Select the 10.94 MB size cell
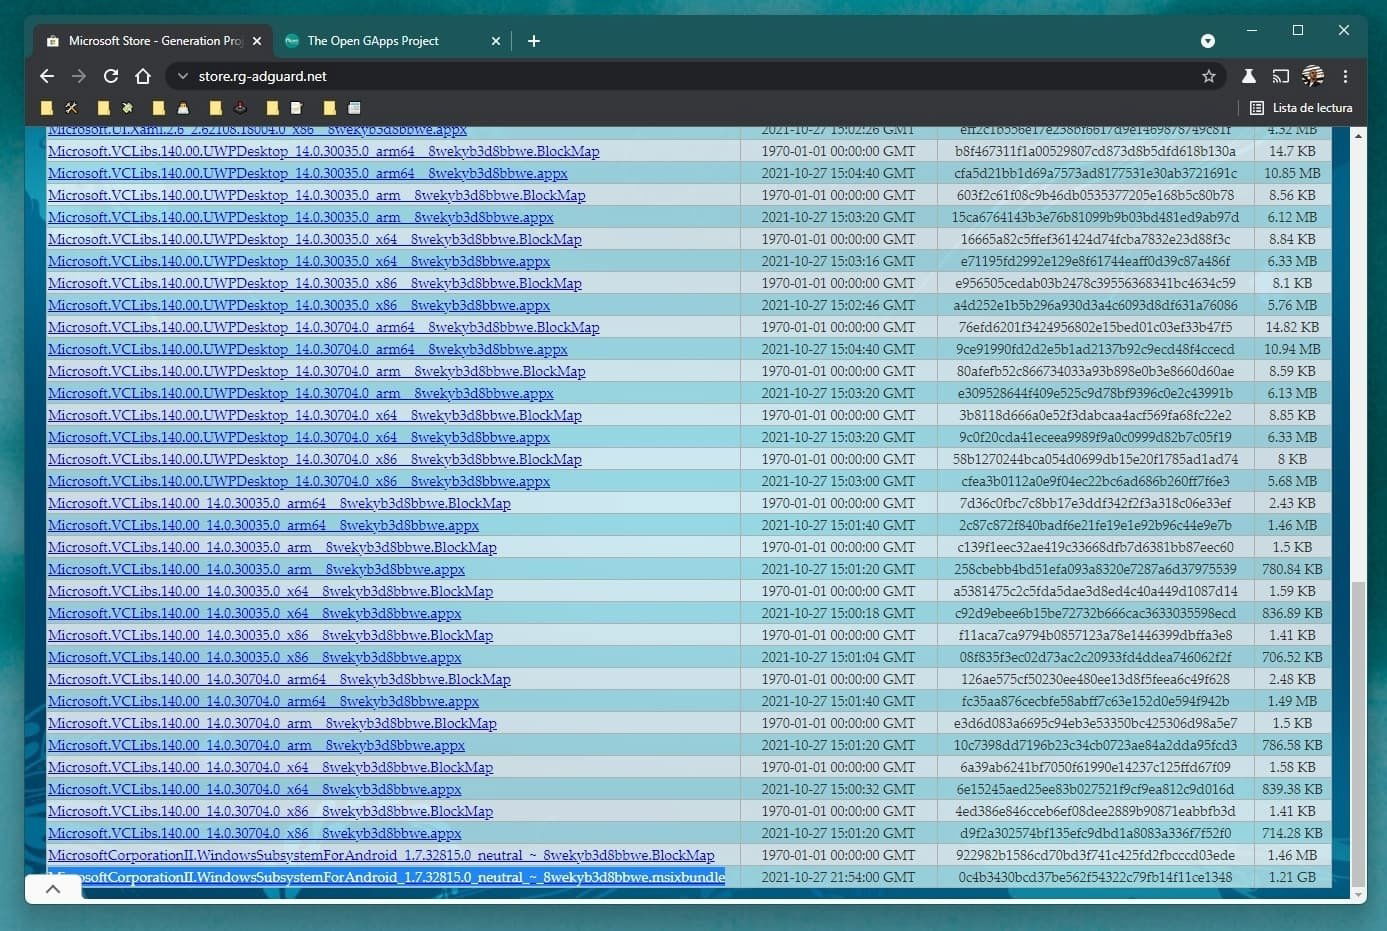This screenshot has width=1387, height=931. (1292, 349)
